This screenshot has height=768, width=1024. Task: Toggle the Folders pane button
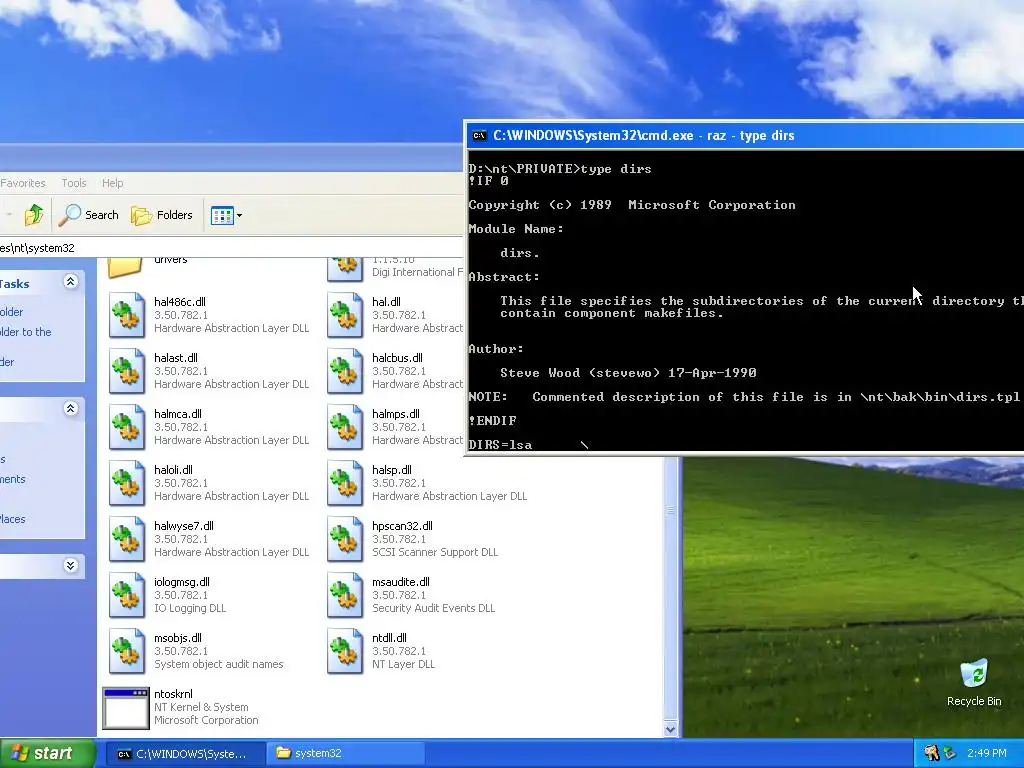[x=162, y=215]
